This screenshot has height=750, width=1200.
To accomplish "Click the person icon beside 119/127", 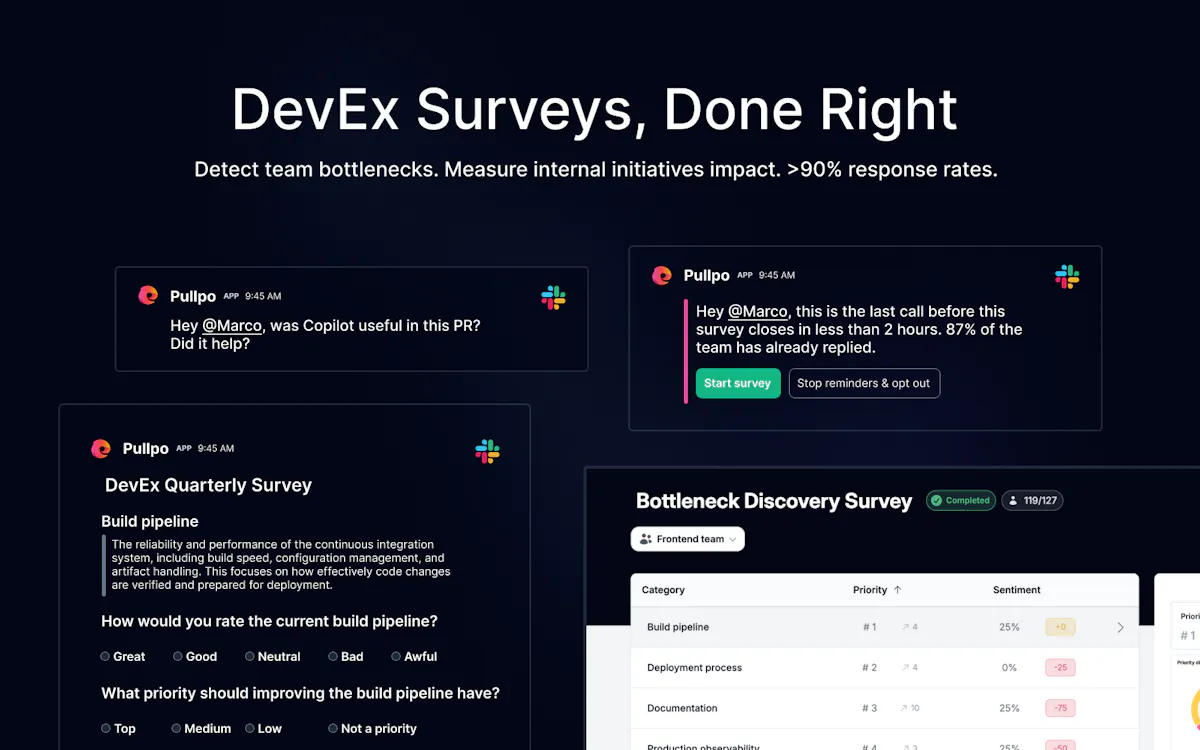I will point(1013,500).
